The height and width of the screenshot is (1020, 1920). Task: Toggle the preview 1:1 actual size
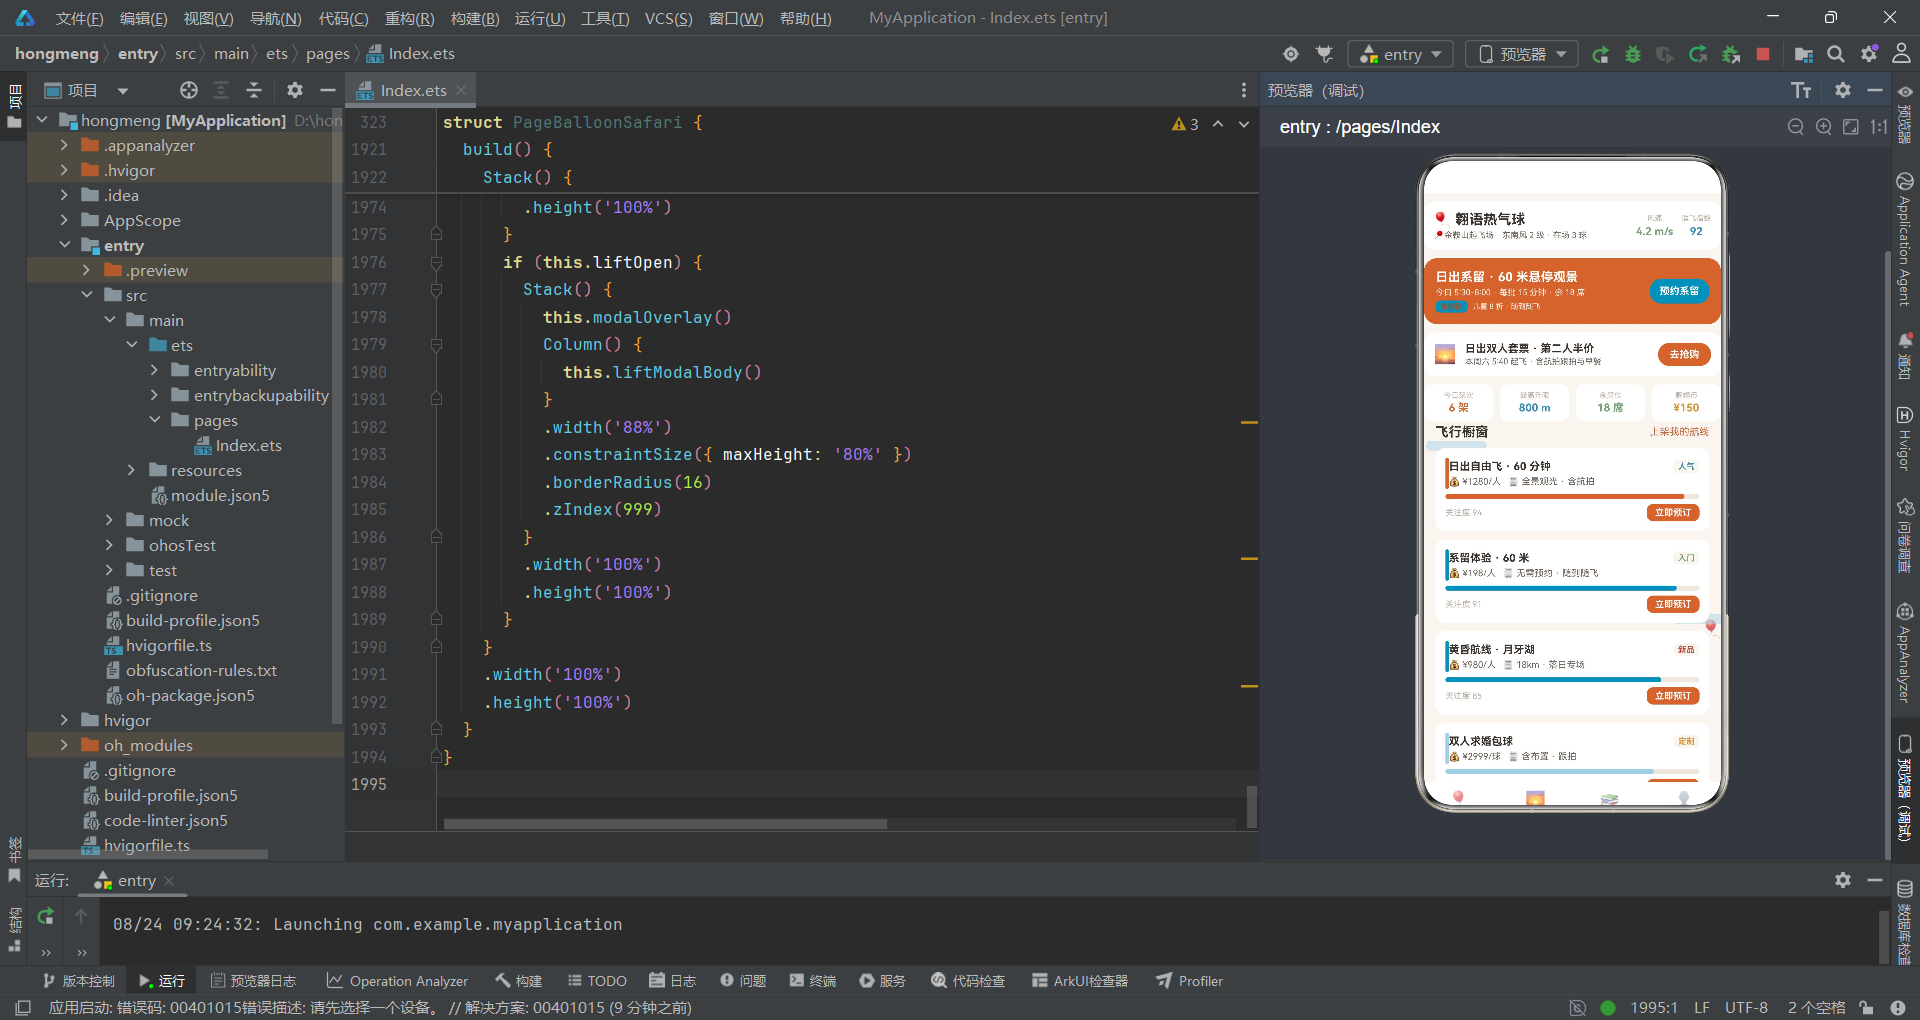pos(1879,127)
